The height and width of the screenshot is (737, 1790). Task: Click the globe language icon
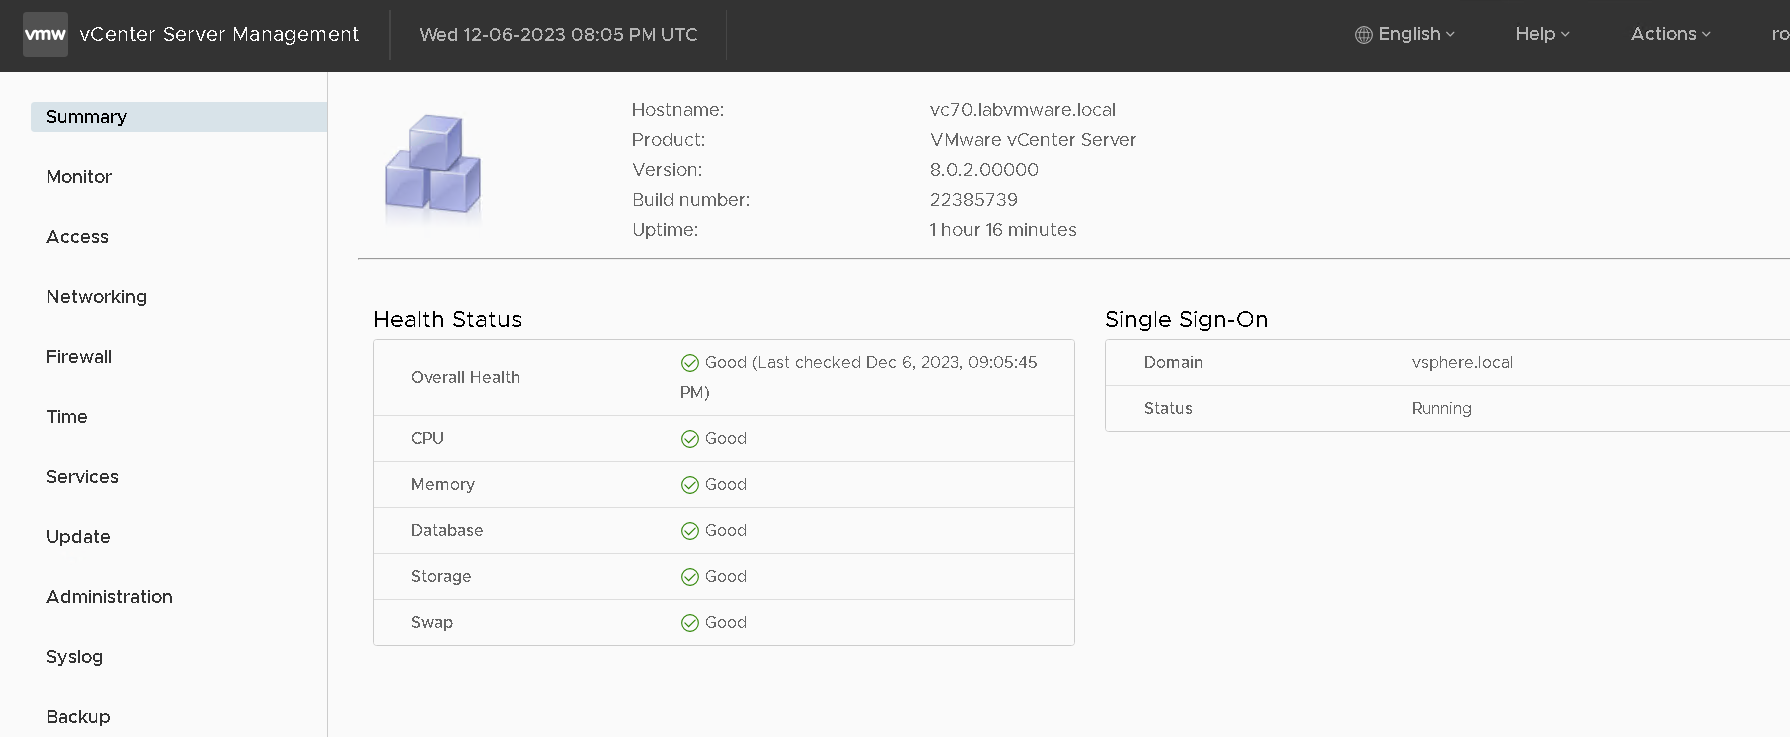tap(1363, 35)
